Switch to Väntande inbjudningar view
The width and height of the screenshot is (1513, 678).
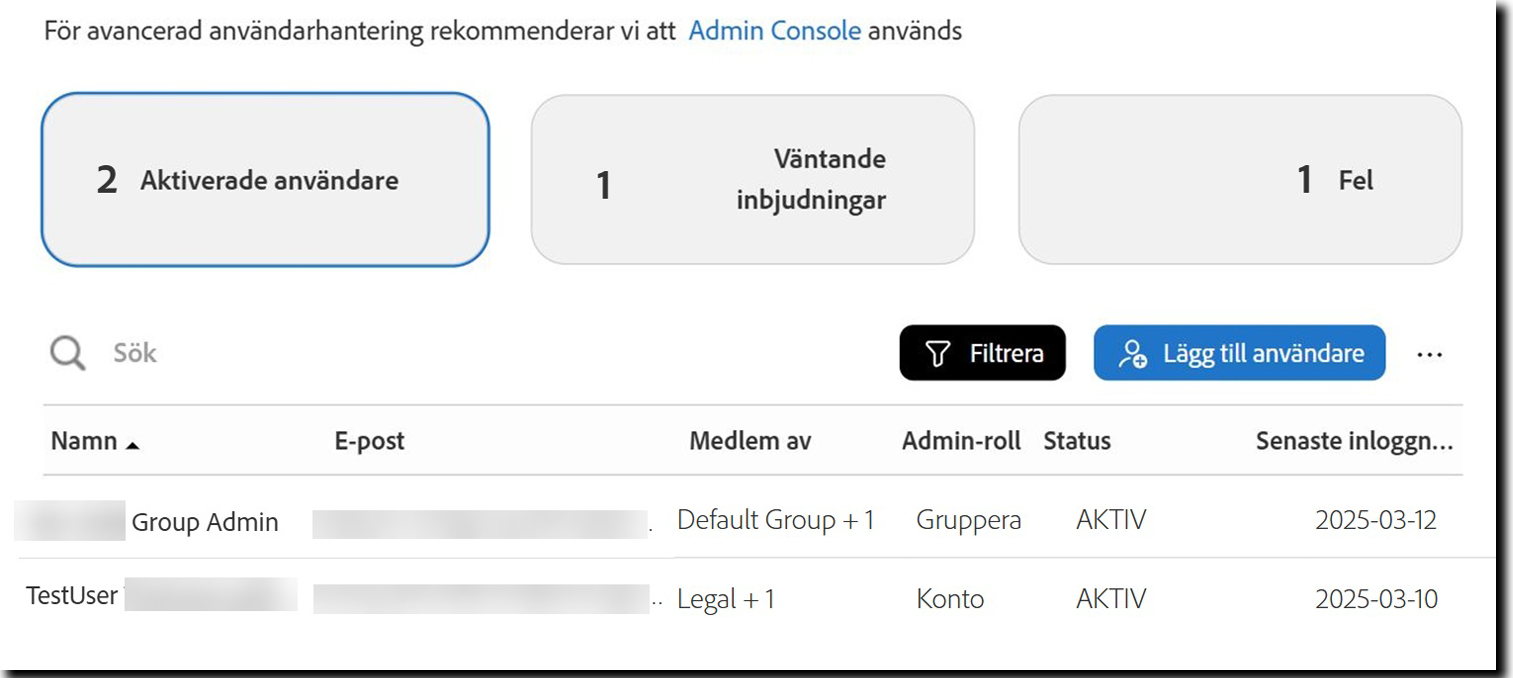[x=754, y=179]
